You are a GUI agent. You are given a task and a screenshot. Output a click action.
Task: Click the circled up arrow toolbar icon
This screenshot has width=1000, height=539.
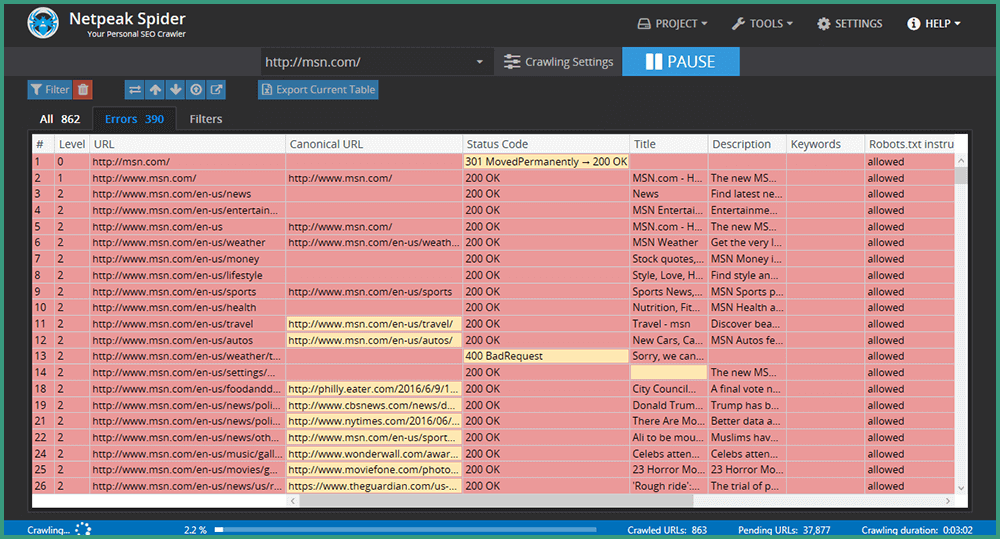tap(196, 90)
